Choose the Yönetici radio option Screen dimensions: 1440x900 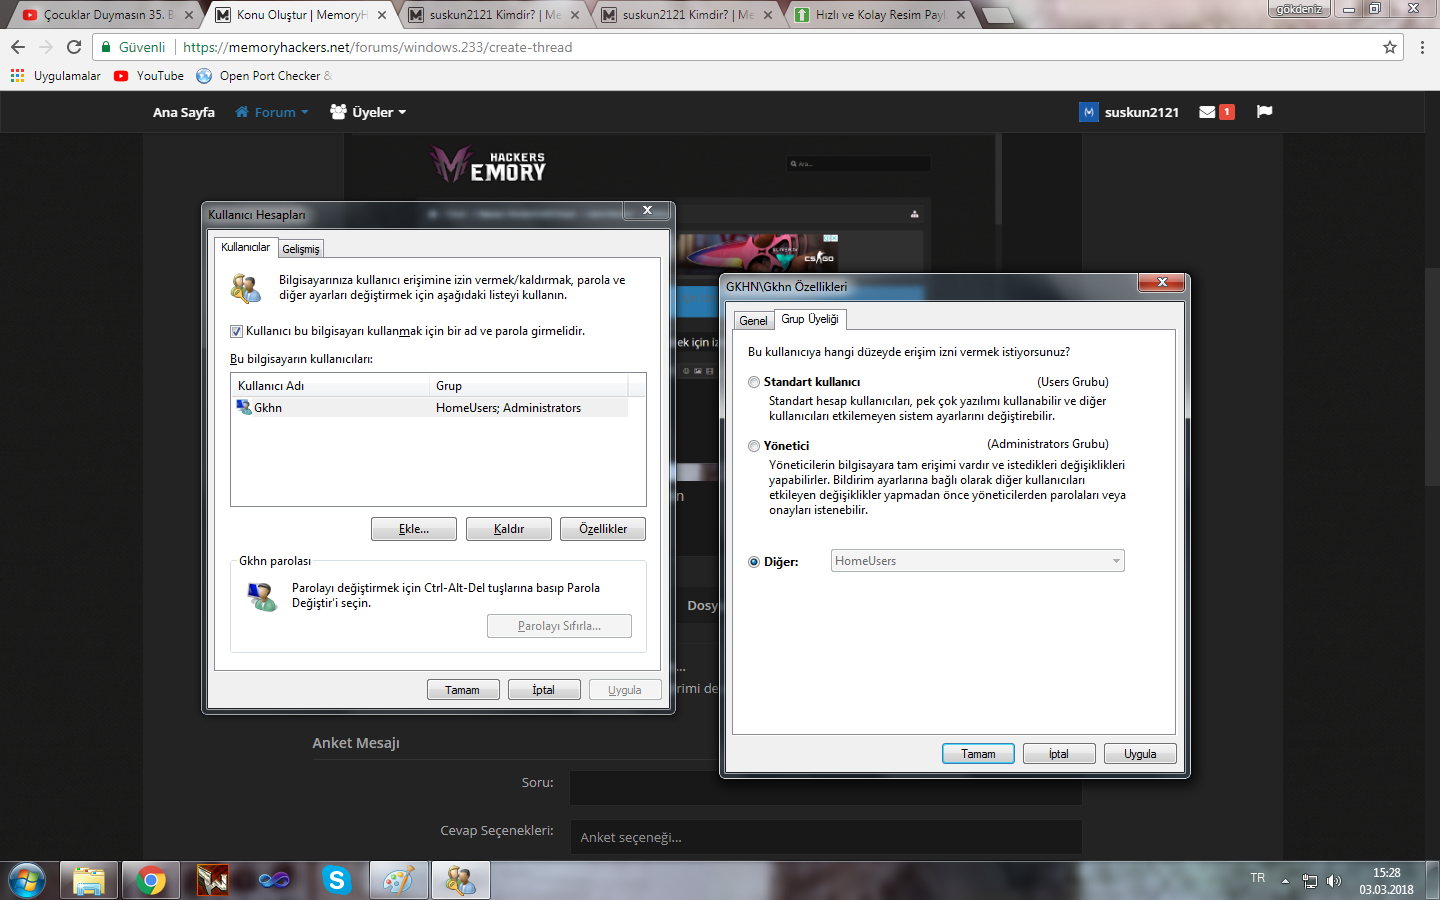pyautogui.click(x=754, y=446)
